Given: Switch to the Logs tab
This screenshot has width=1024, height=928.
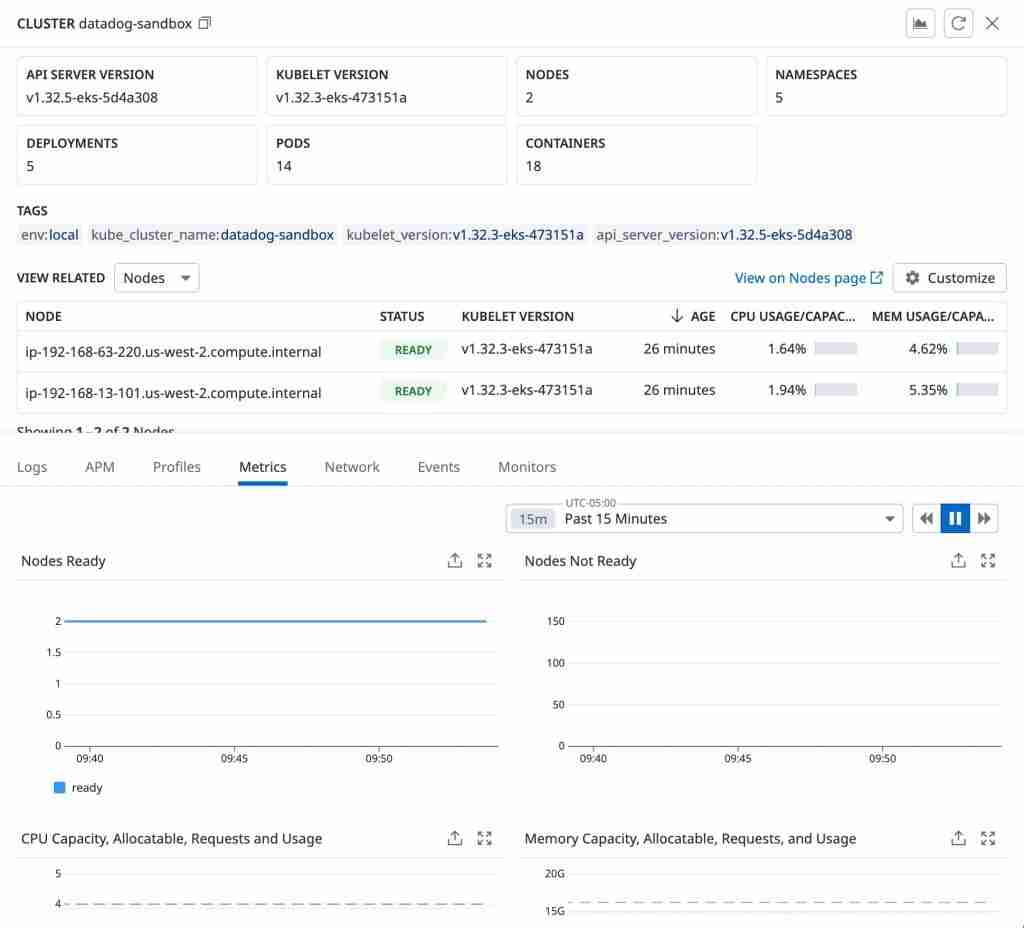Looking at the screenshot, I should click(32, 467).
